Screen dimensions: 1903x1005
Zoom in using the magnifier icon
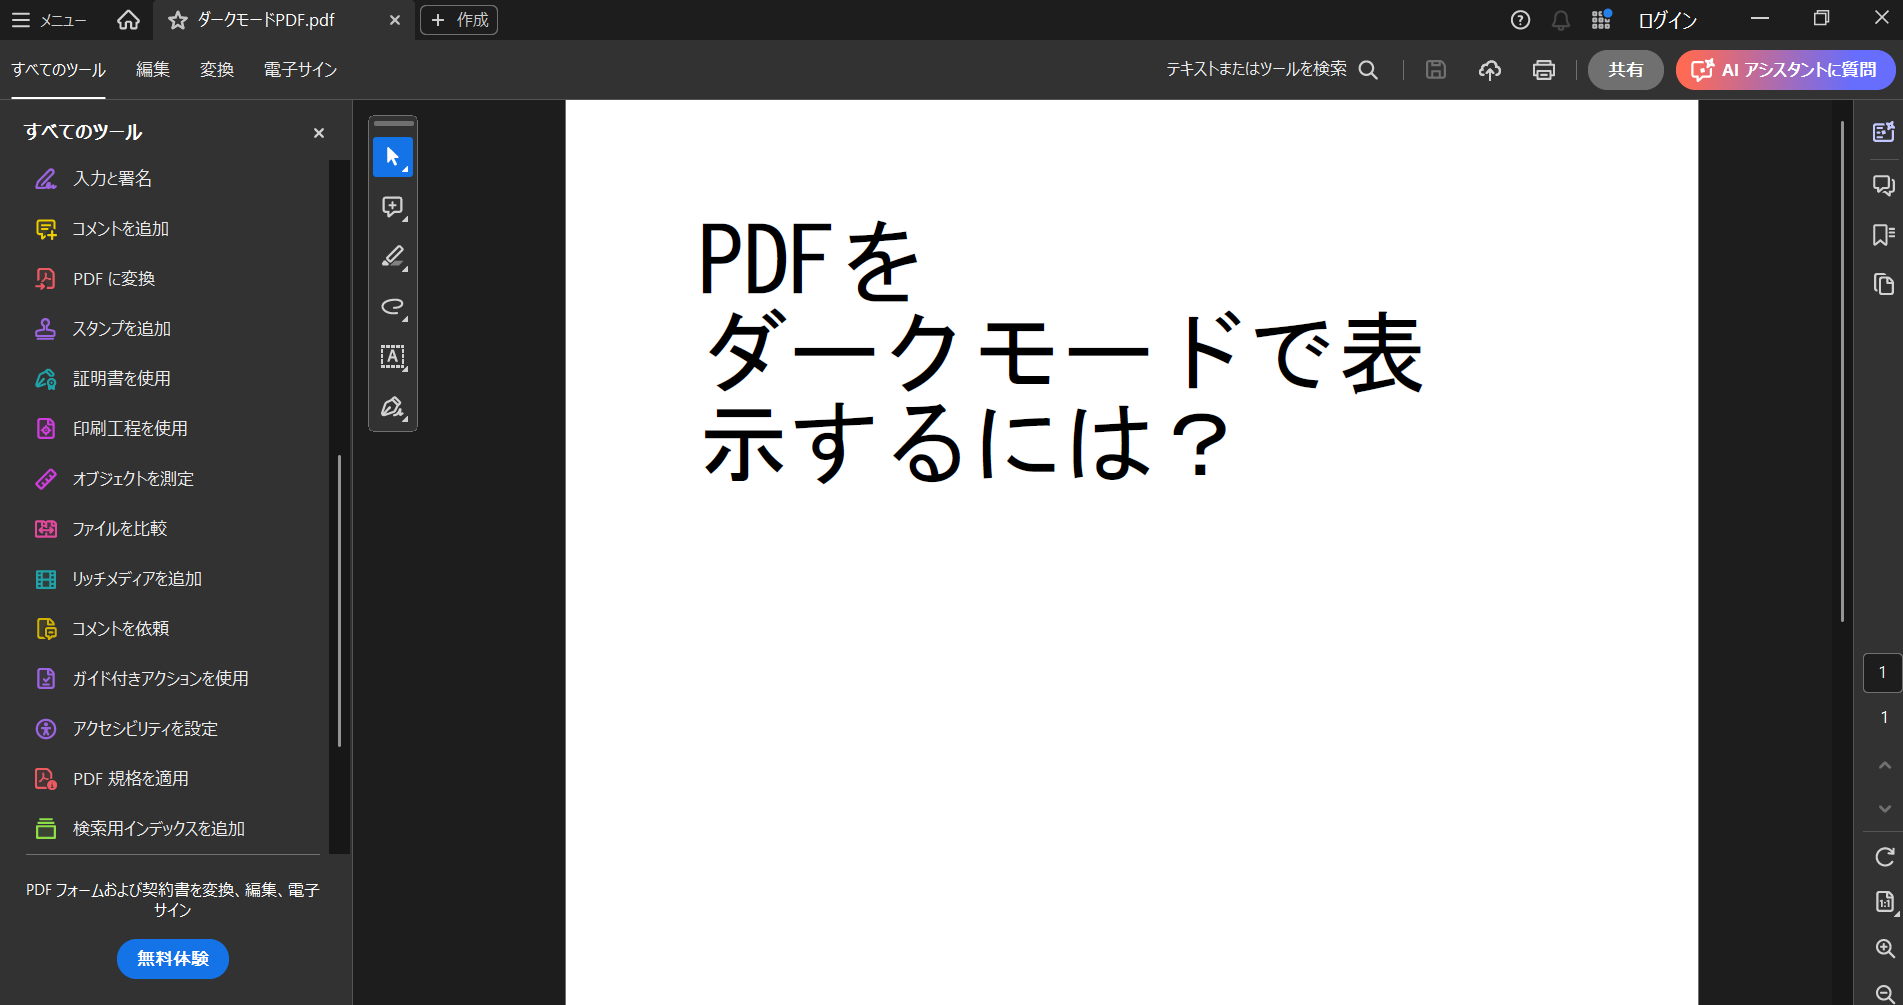pyautogui.click(x=1882, y=948)
